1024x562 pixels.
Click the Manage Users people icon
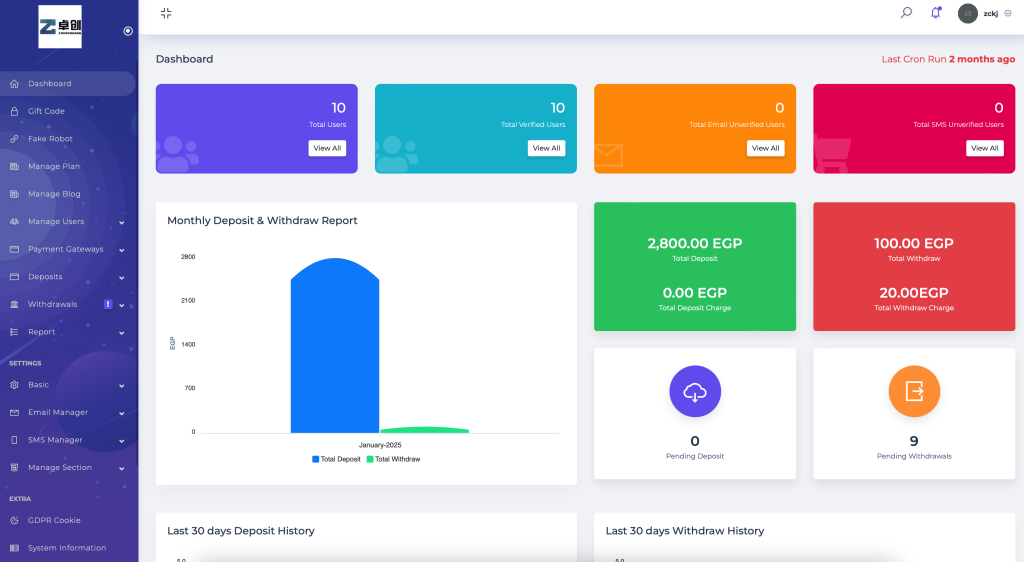point(14,221)
